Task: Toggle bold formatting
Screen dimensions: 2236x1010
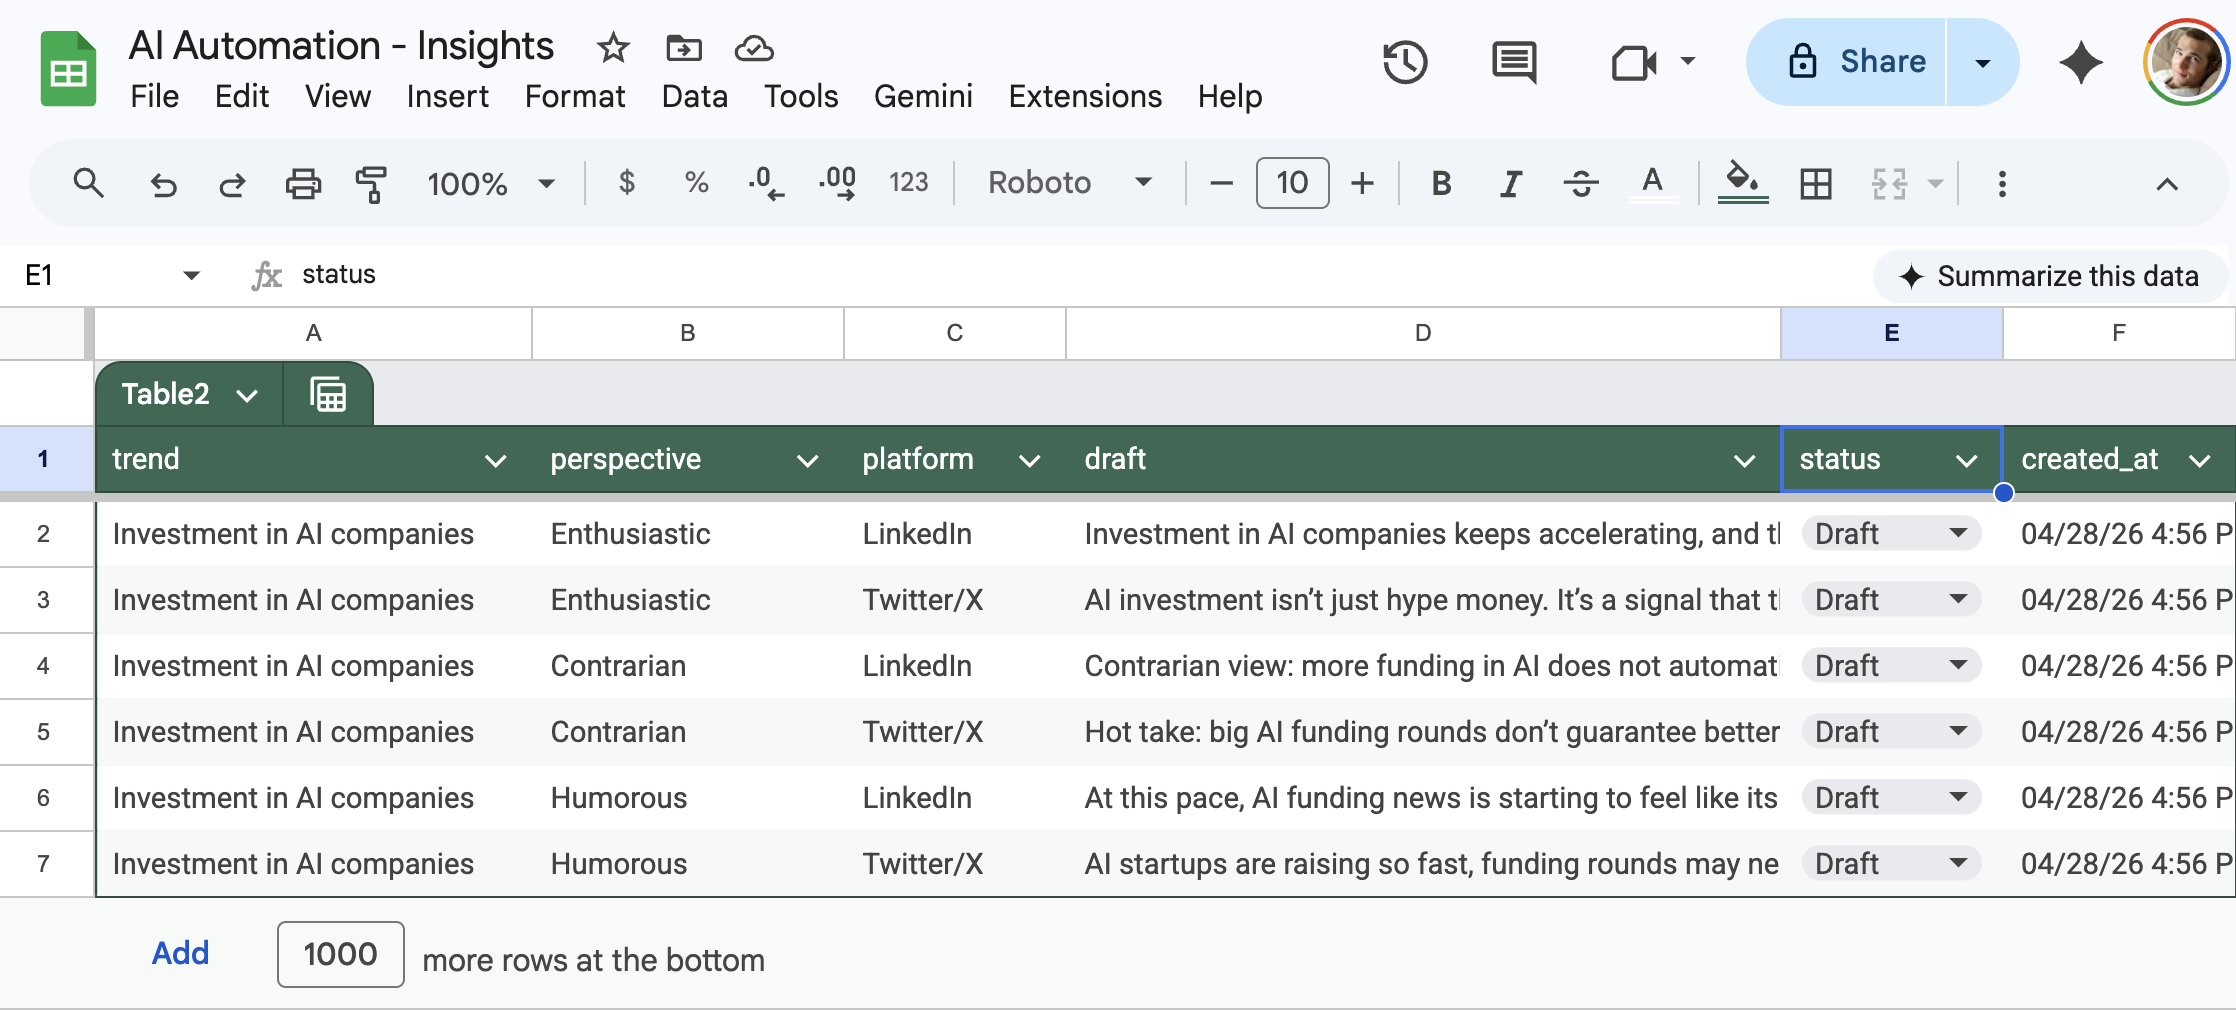Action: click(1441, 183)
